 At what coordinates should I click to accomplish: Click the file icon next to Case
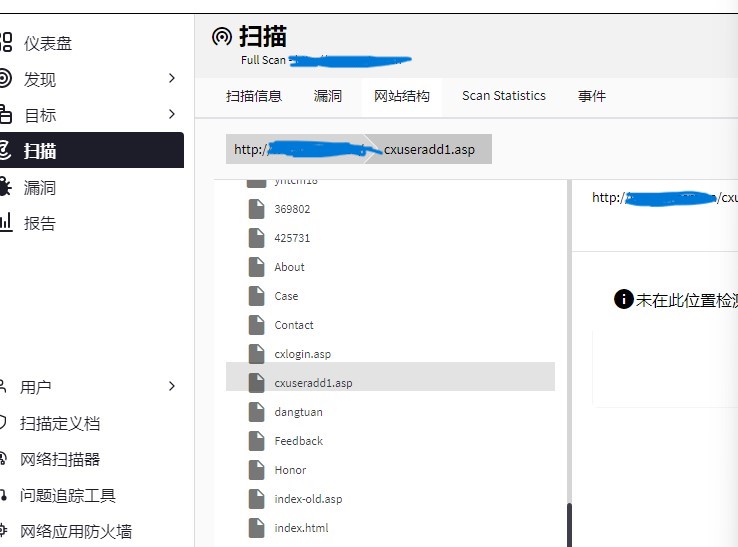[x=257, y=296]
